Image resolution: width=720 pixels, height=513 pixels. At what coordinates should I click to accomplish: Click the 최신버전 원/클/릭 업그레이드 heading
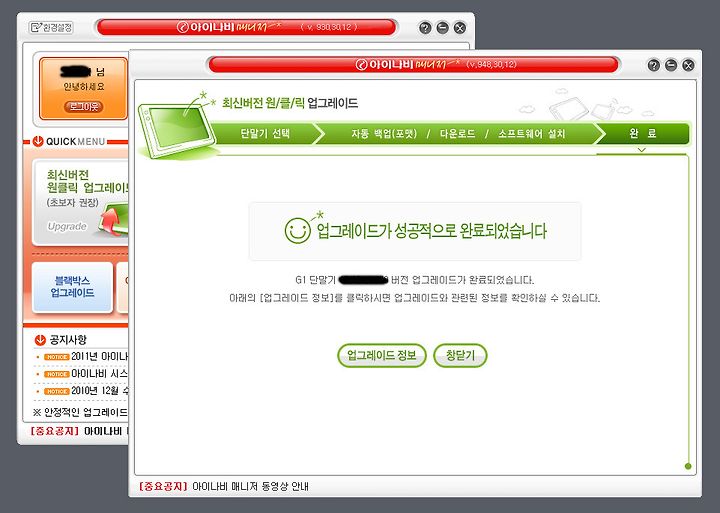tap(290, 103)
